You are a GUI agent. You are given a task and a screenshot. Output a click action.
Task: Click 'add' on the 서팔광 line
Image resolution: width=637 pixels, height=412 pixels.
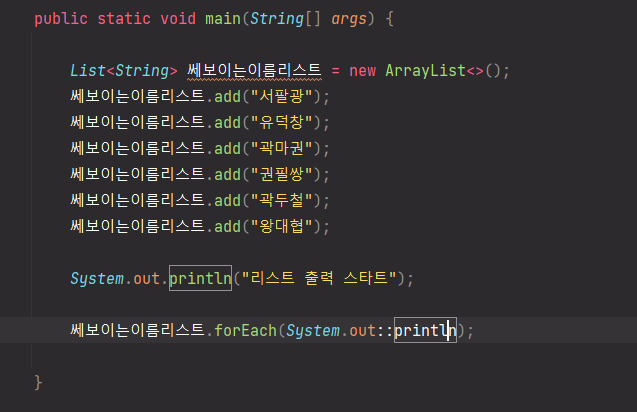pyautogui.click(x=228, y=97)
